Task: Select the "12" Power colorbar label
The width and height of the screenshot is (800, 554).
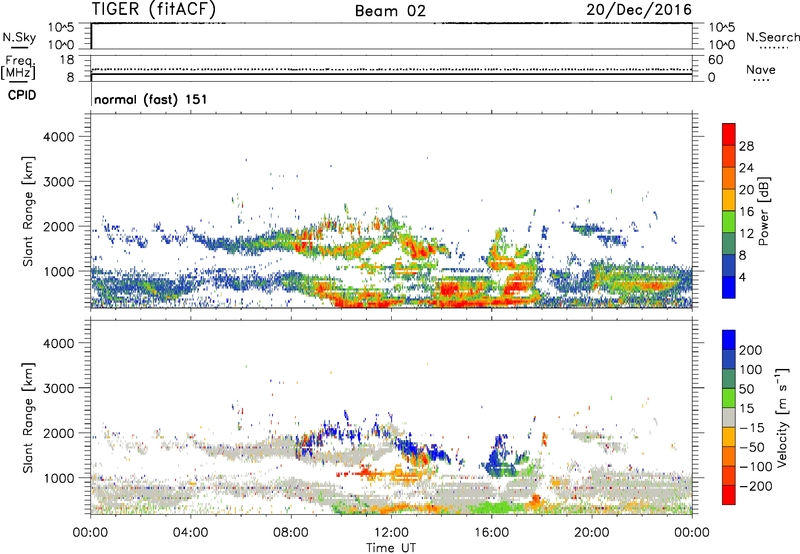Action: click(746, 234)
